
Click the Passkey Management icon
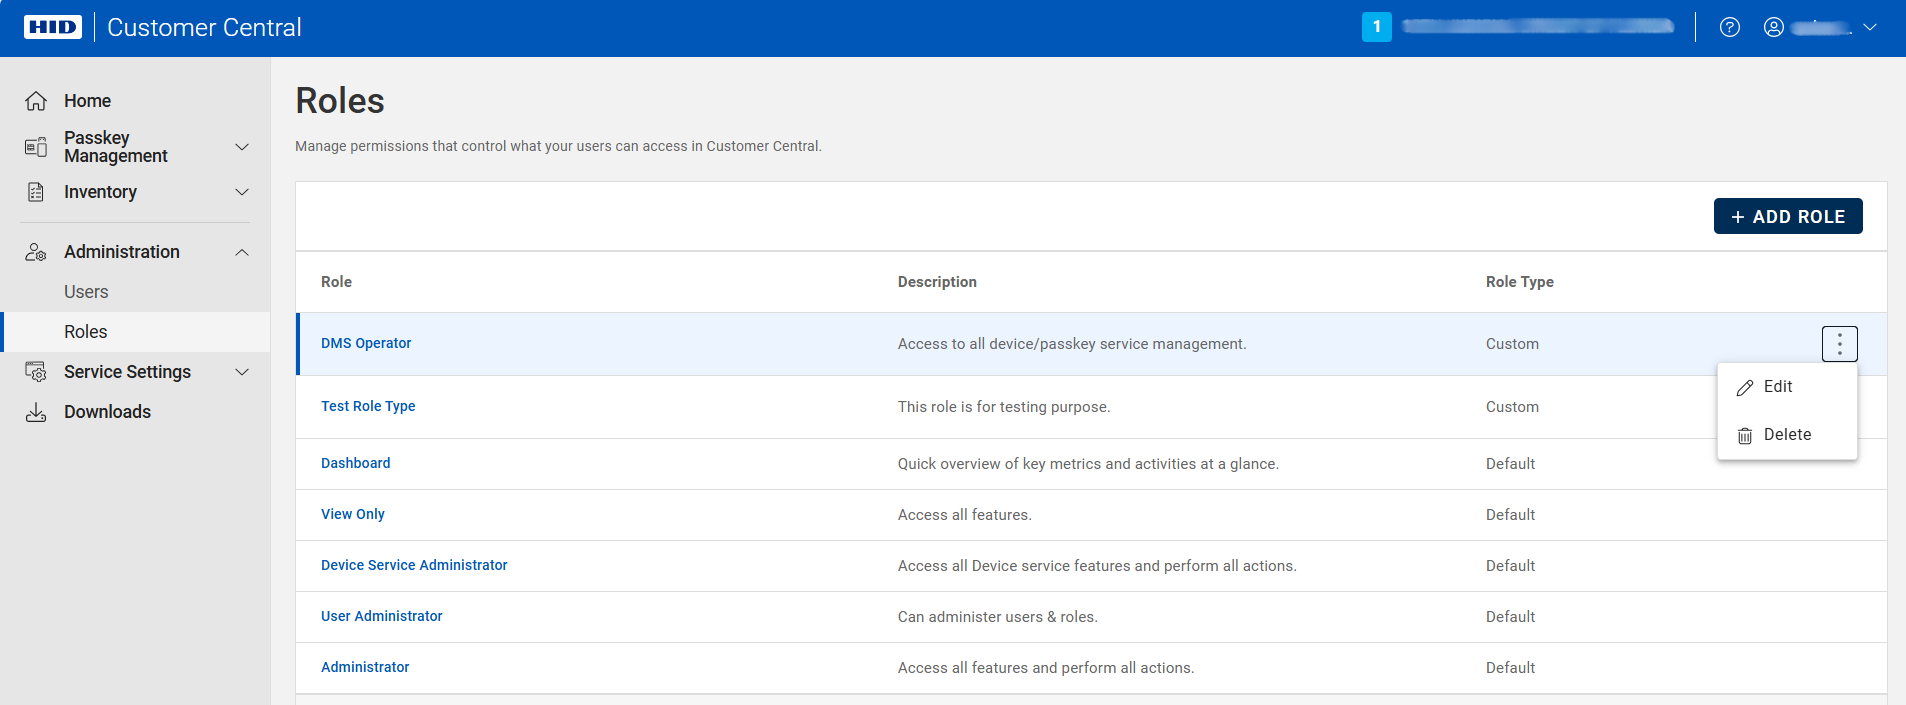[x=36, y=147]
